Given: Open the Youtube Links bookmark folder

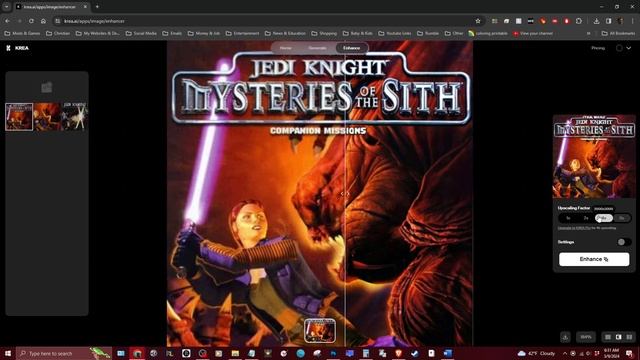Looking at the screenshot, I should tap(394, 33).
